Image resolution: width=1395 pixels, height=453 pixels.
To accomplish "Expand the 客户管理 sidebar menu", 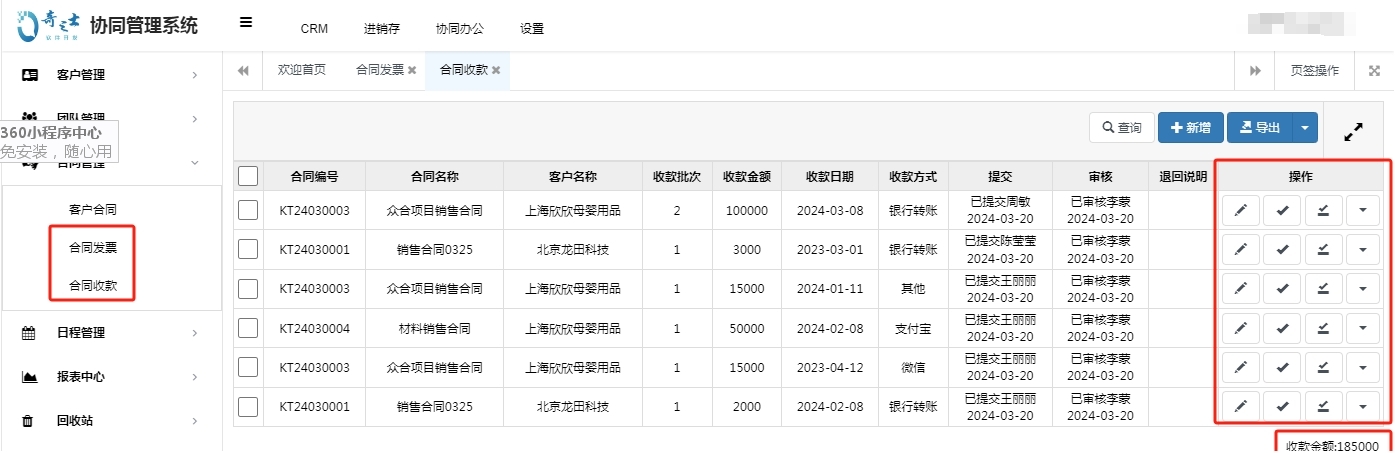I will point(110,75).
